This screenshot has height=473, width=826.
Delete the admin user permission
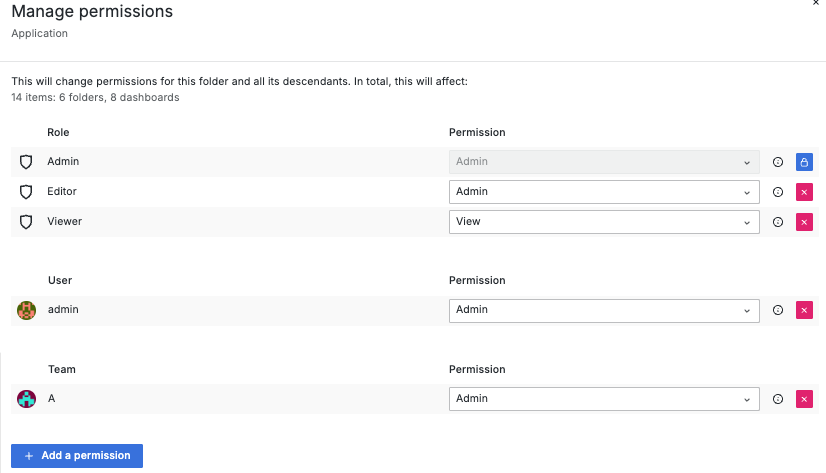pos(804,311)
